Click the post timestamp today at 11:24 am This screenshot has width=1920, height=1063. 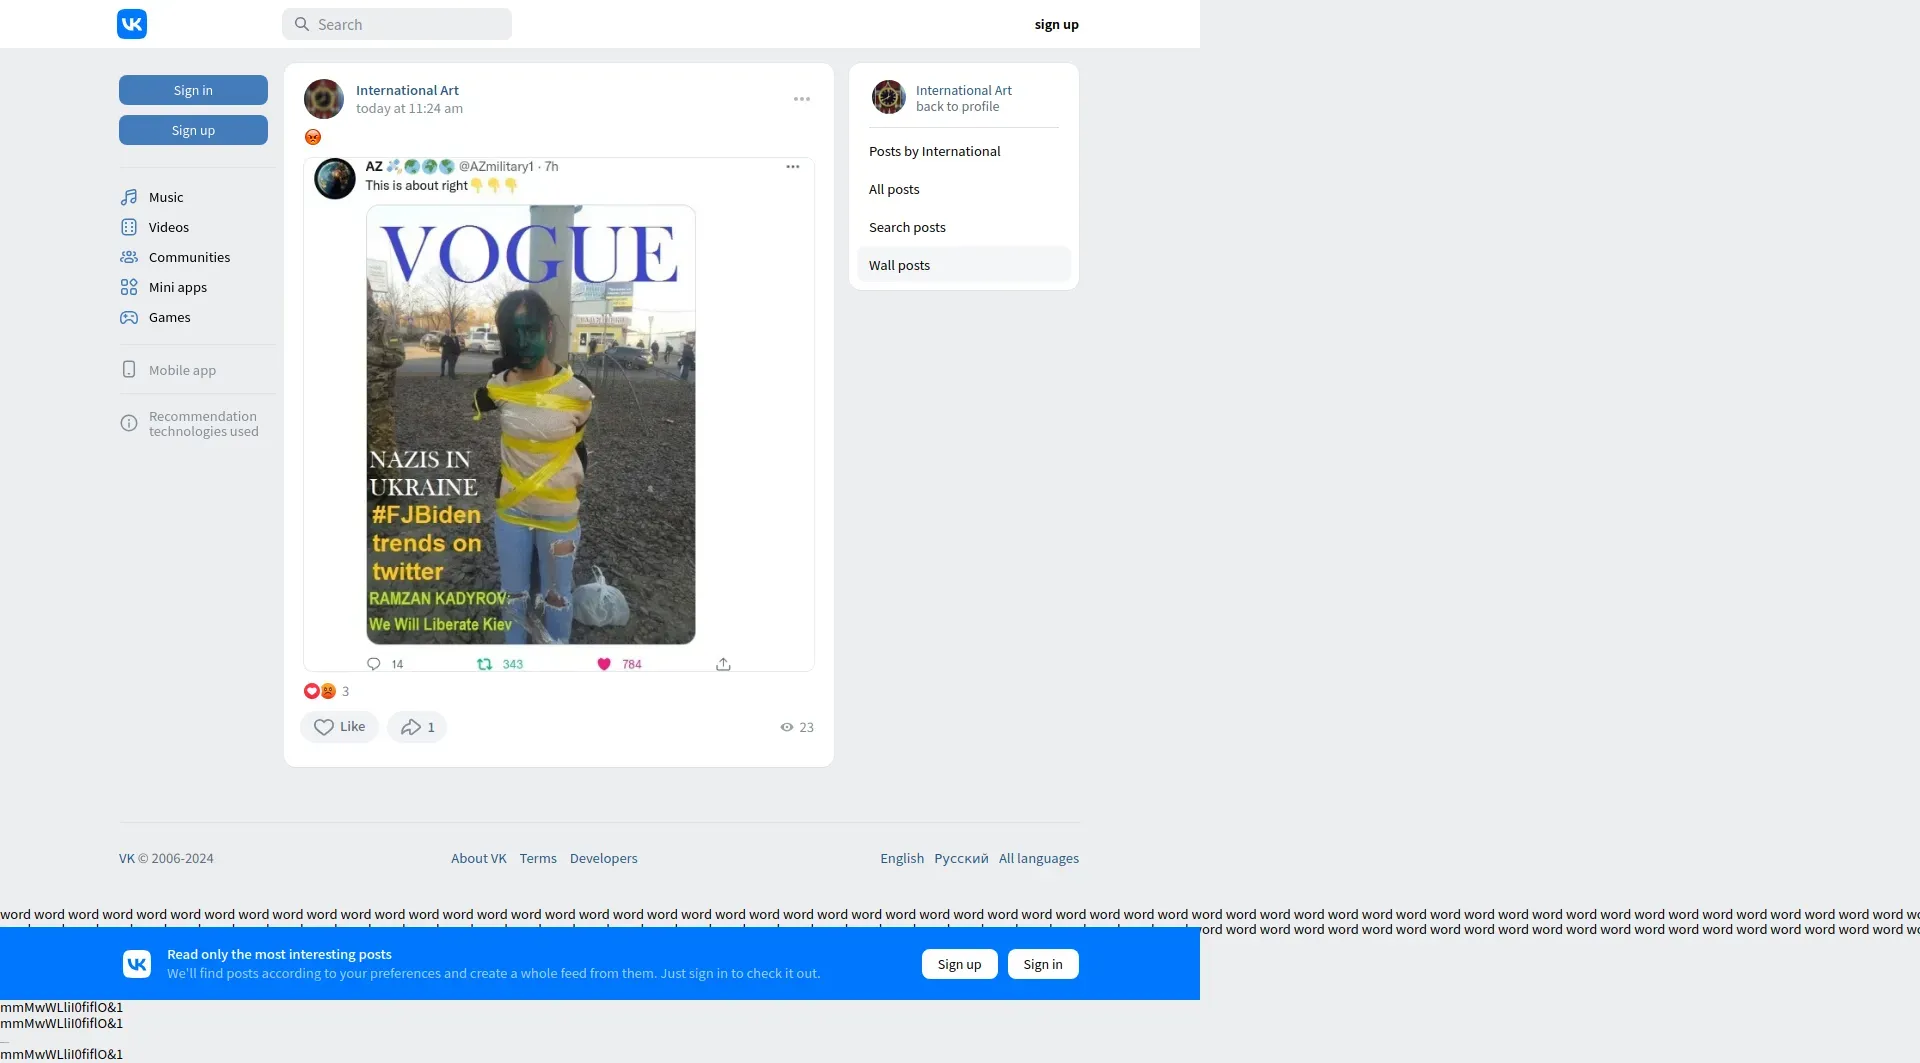[x=409, y=108]
